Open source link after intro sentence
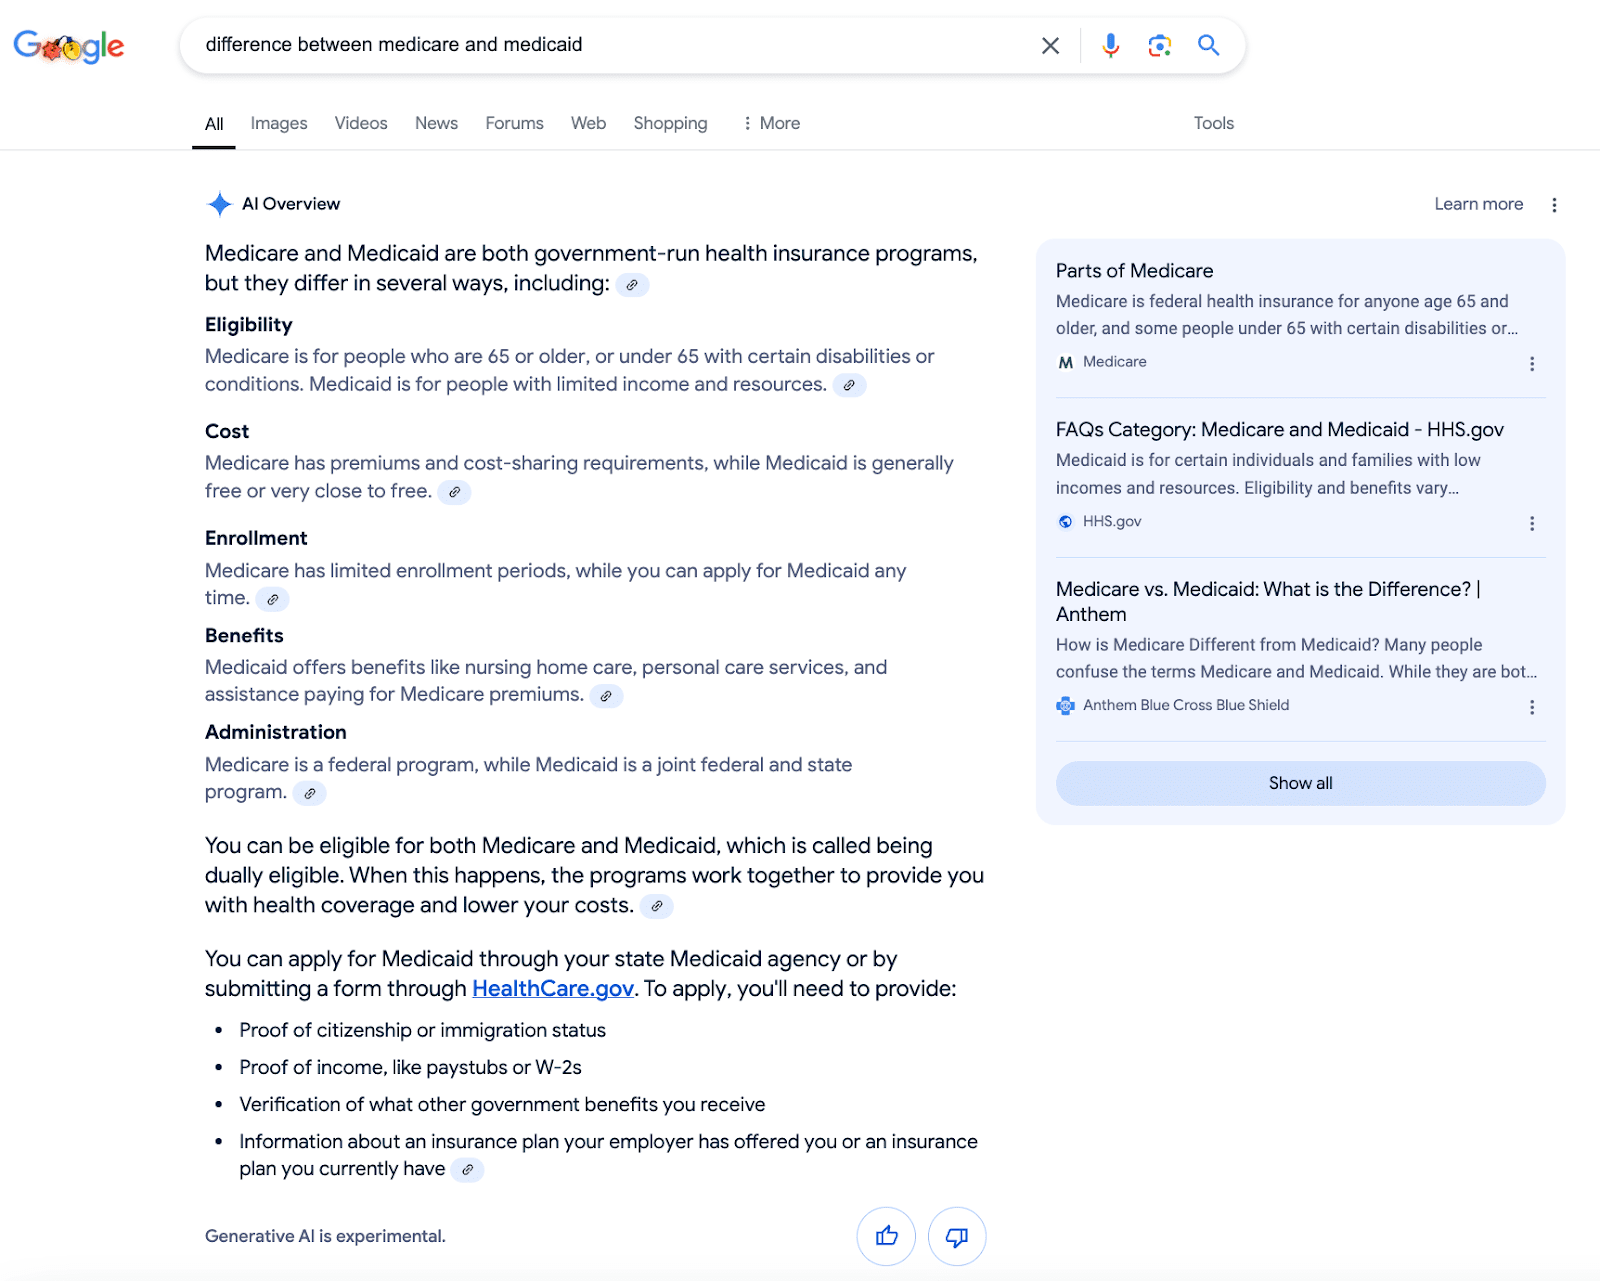Viewport: 1600px width, 1281px height. coord(632,285)
